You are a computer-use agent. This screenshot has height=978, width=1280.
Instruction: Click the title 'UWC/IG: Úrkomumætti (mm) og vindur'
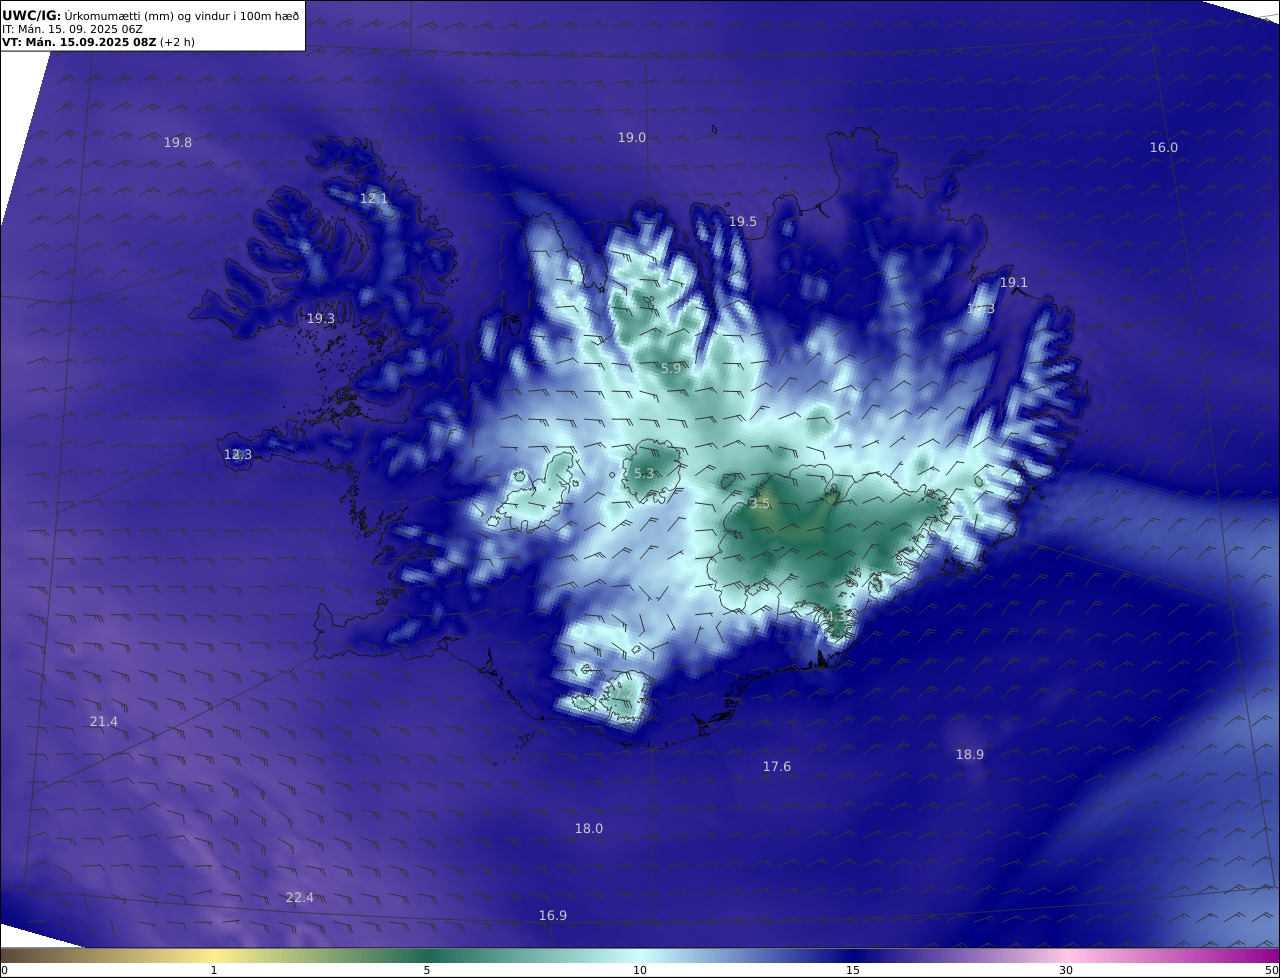click(150, 15)
